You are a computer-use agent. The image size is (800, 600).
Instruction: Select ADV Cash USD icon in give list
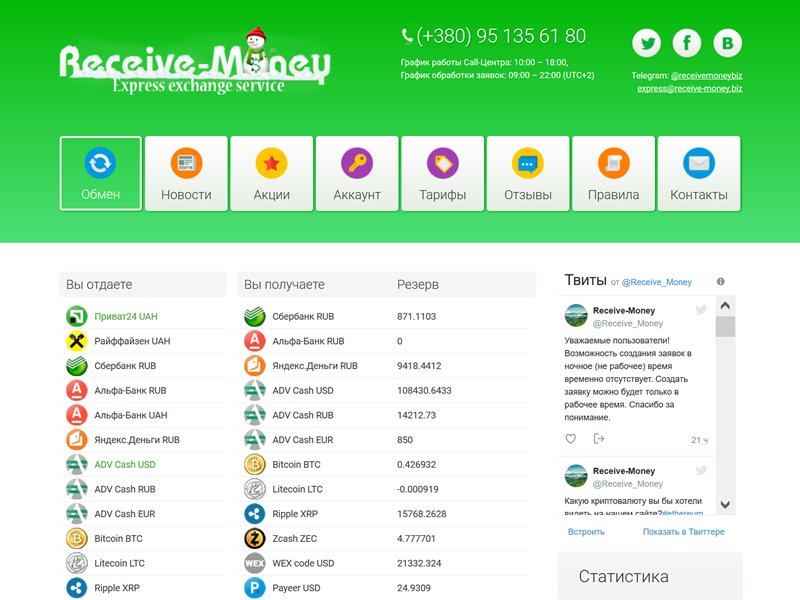pos(77,464)
